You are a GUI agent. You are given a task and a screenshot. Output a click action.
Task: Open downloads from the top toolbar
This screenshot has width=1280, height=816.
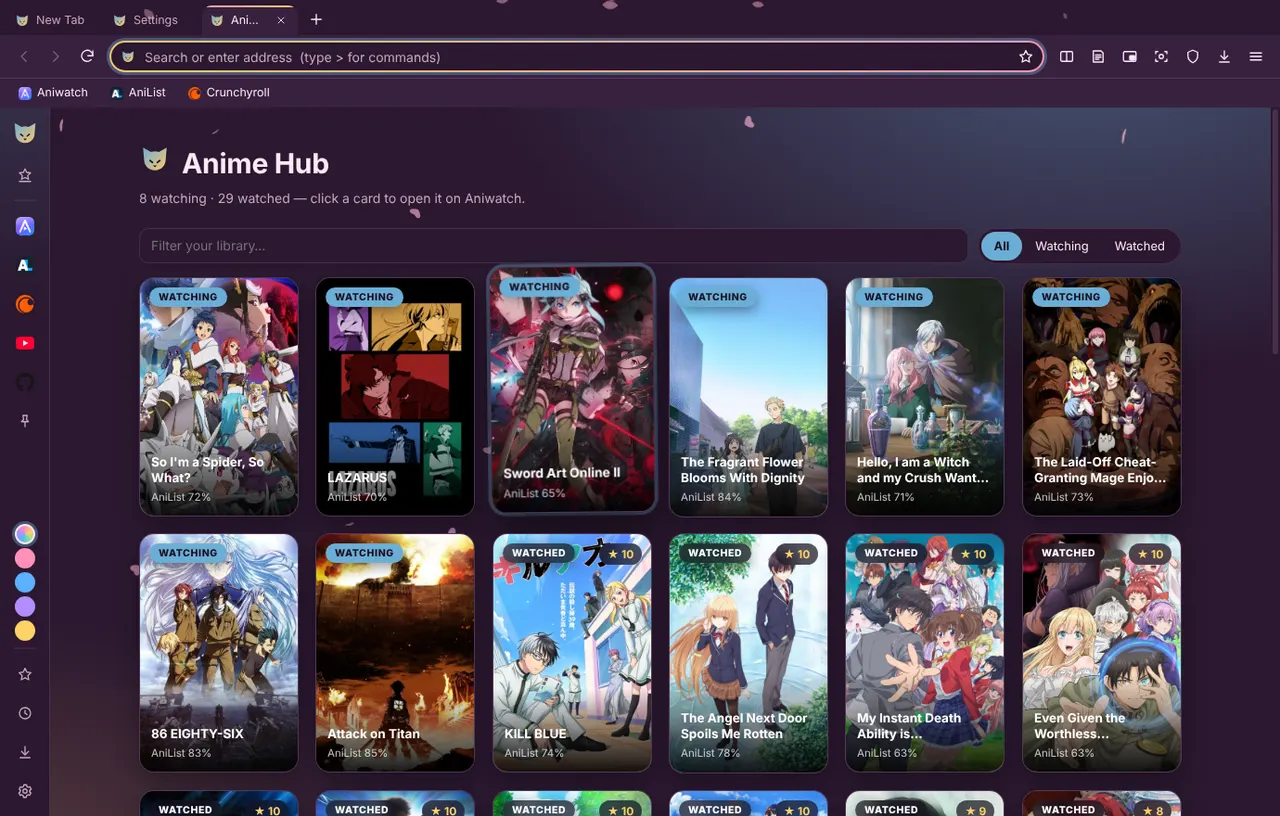(1224, 57)
